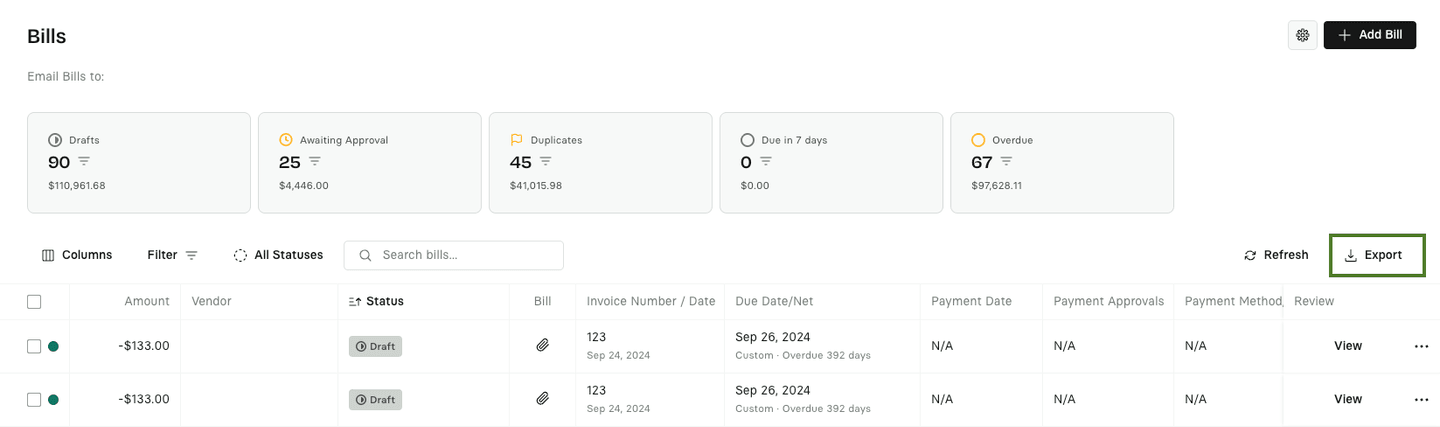This screenshot has height=427, width=1440.
Task: Select the first bill row checkbox
Action: pyautogui.click(x=34, y=346)
